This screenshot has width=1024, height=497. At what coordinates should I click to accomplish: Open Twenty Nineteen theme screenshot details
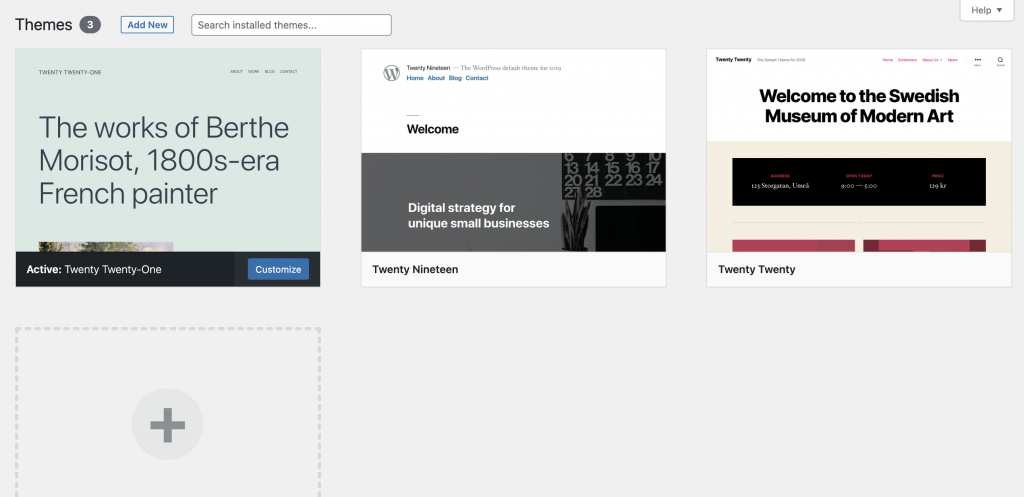[513, 150]
